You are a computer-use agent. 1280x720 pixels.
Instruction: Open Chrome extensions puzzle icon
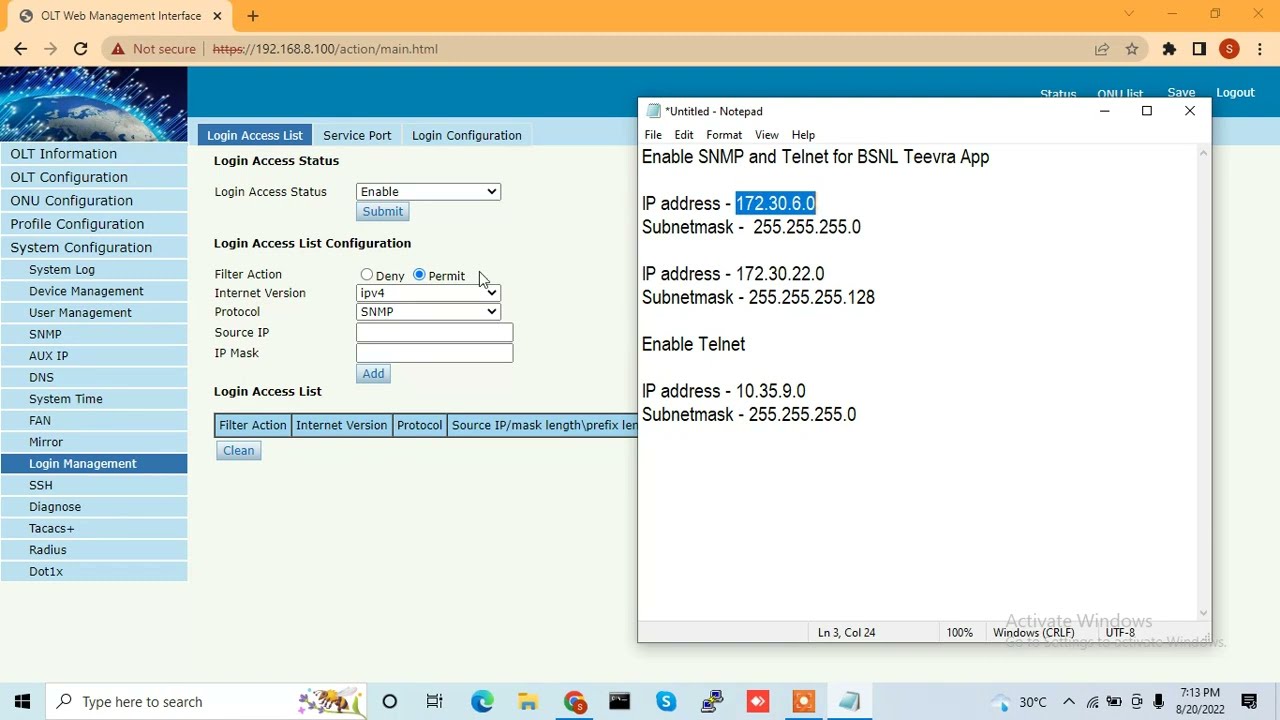pos(1169,49)
